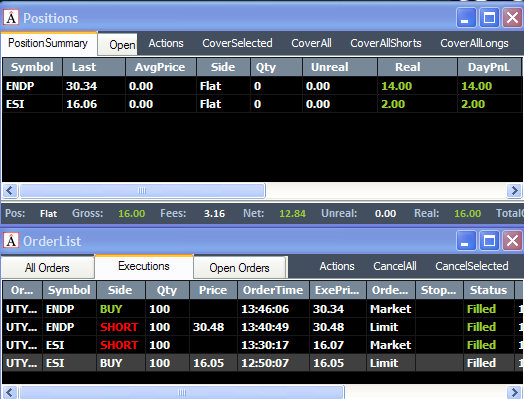Maximize the OrderList window

[490, 240]
